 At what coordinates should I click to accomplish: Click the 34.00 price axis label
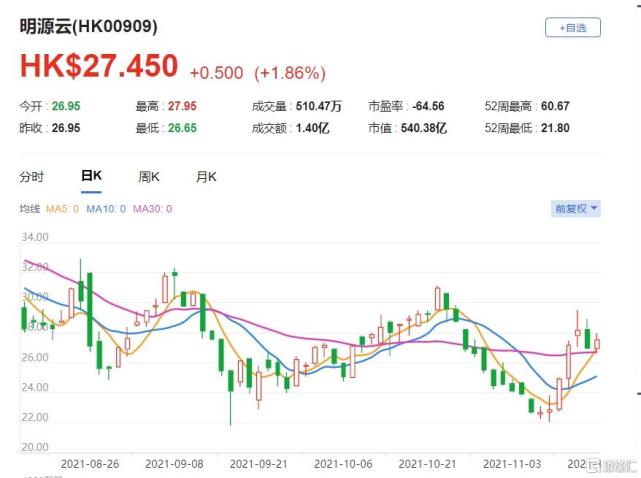tap(35, 237)
